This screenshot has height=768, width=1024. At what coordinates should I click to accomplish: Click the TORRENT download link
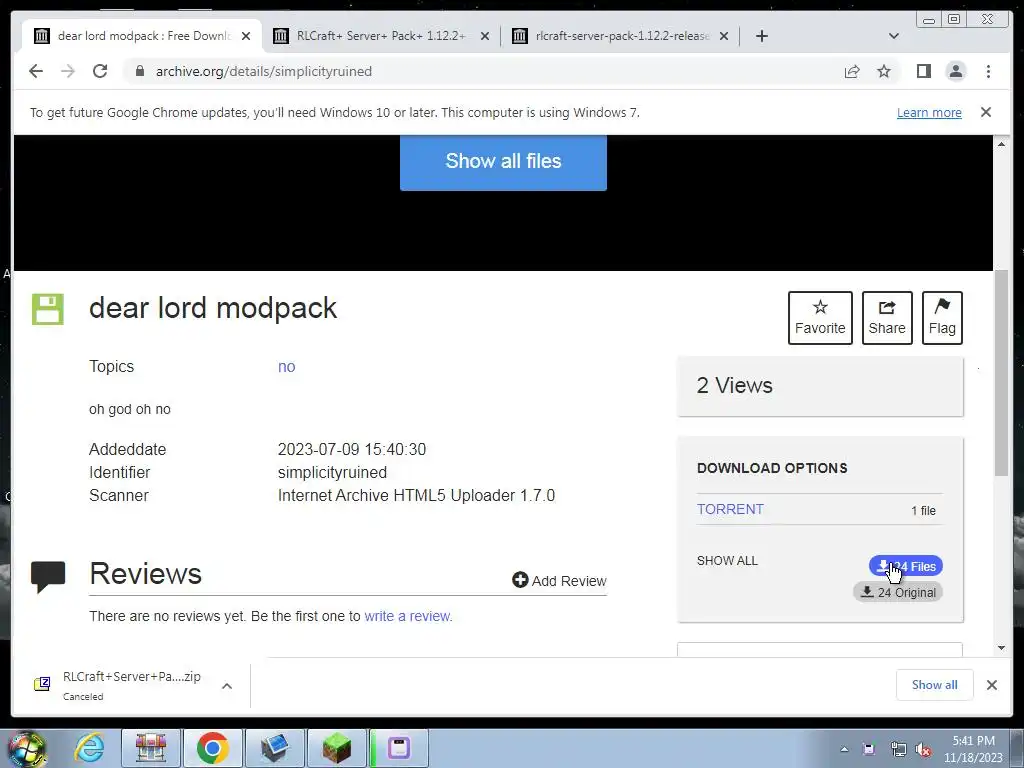click(730, 509)
